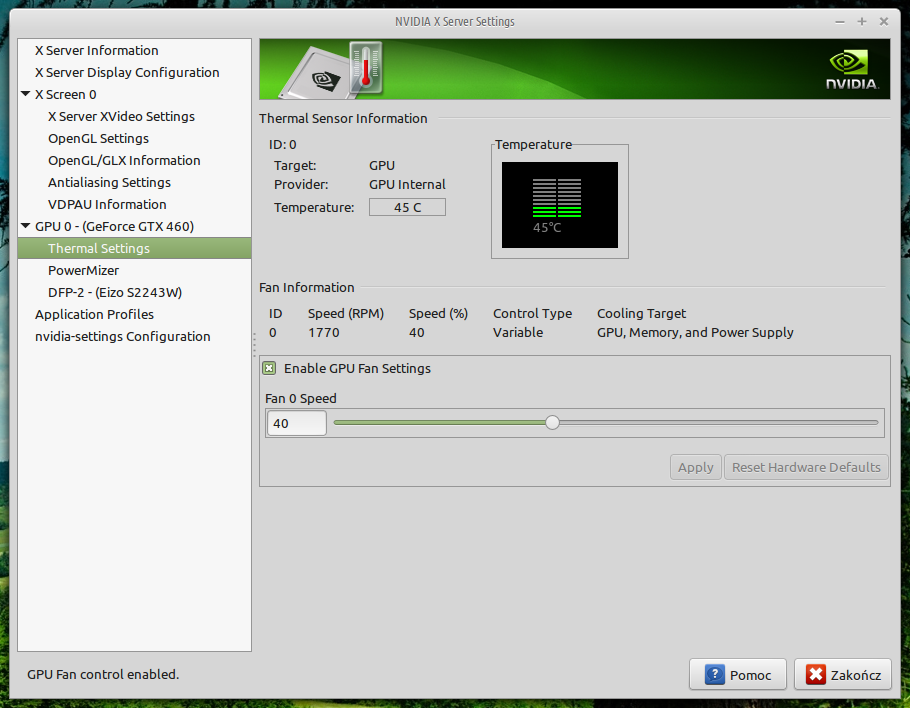Viewport: 910px width, 708px height.
Task: Collapse the GPU 0 GeForce GTX 460 node
Action: (26, 226)
